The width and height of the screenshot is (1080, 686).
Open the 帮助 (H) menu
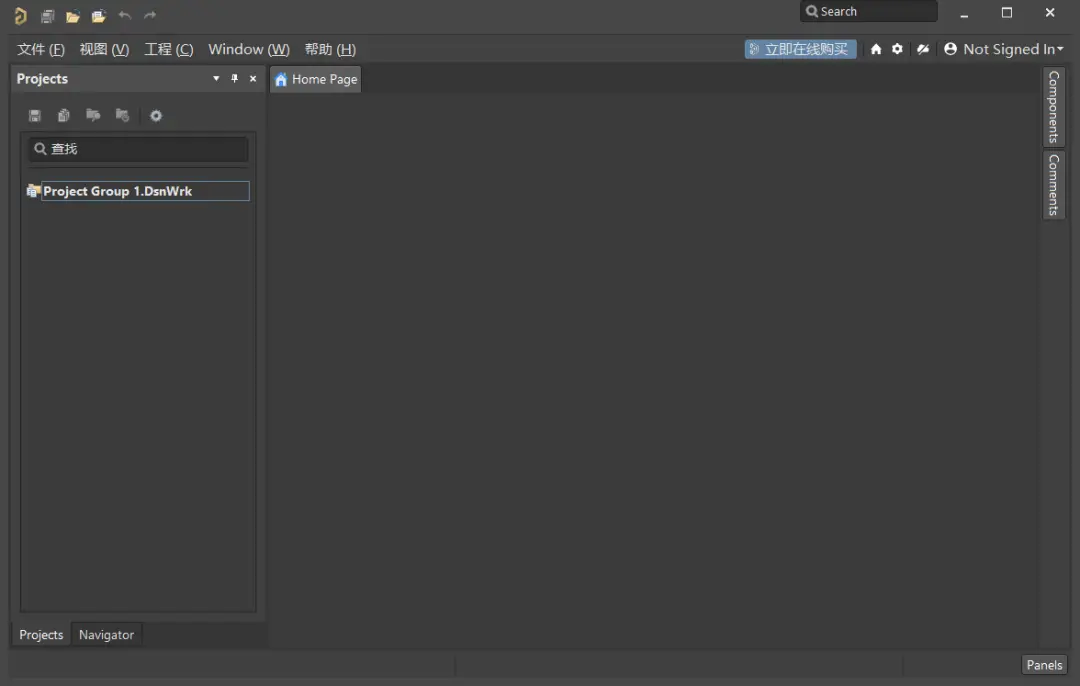(x=331, y=50)
